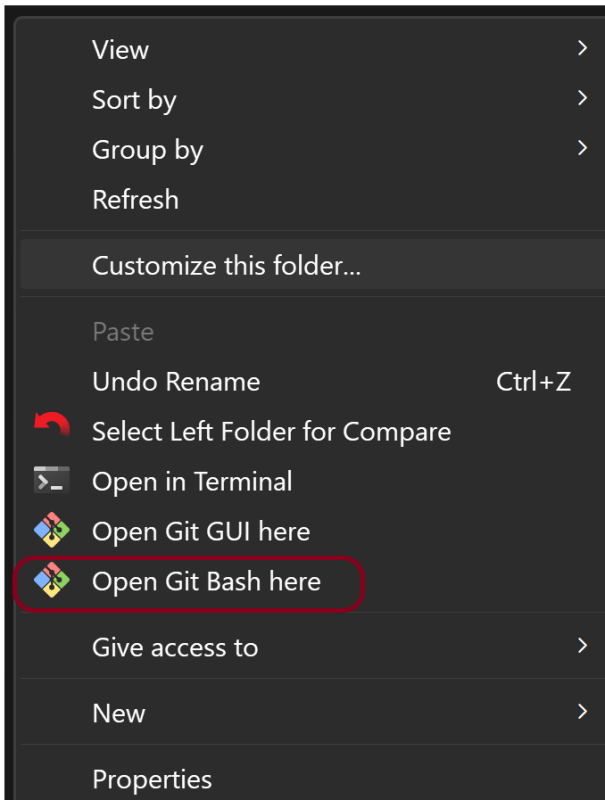The height and width of the screenshot is (800, 605).
Task: Expand the Sort by submenu chevron
Action: [x=582, y=98]
